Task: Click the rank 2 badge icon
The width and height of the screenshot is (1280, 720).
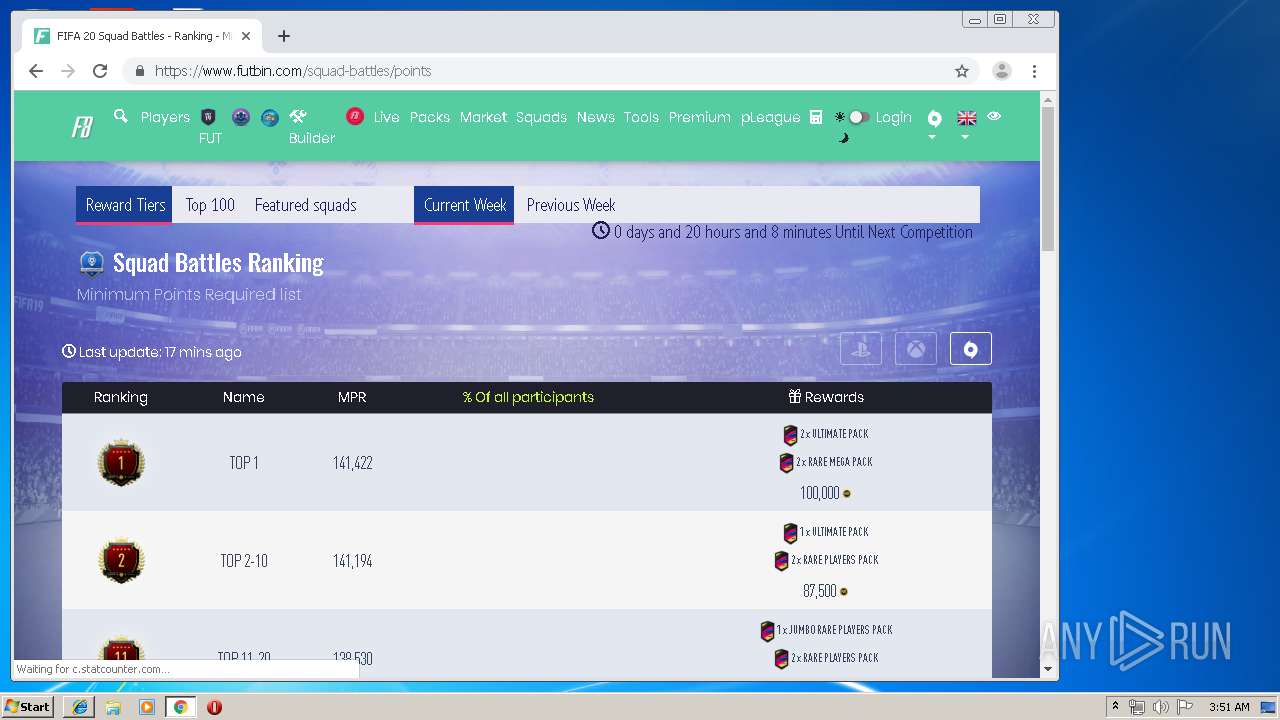Action: tap(121, 561)
